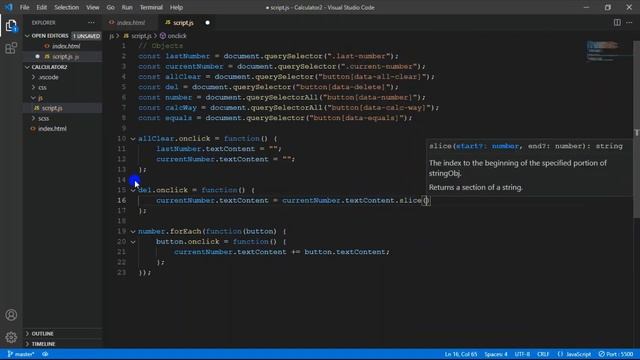Click the UTF-8 encoding indicator
The height and width of the screenshot is (360, 640).
click(522, 354)
